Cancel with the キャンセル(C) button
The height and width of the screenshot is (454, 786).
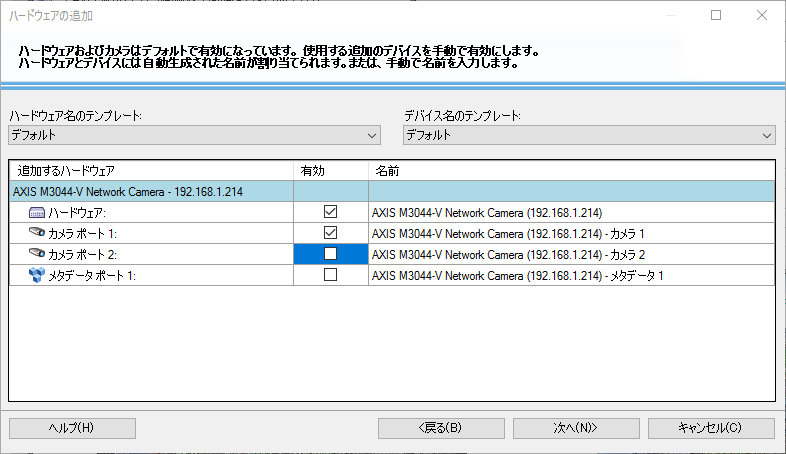711,428
